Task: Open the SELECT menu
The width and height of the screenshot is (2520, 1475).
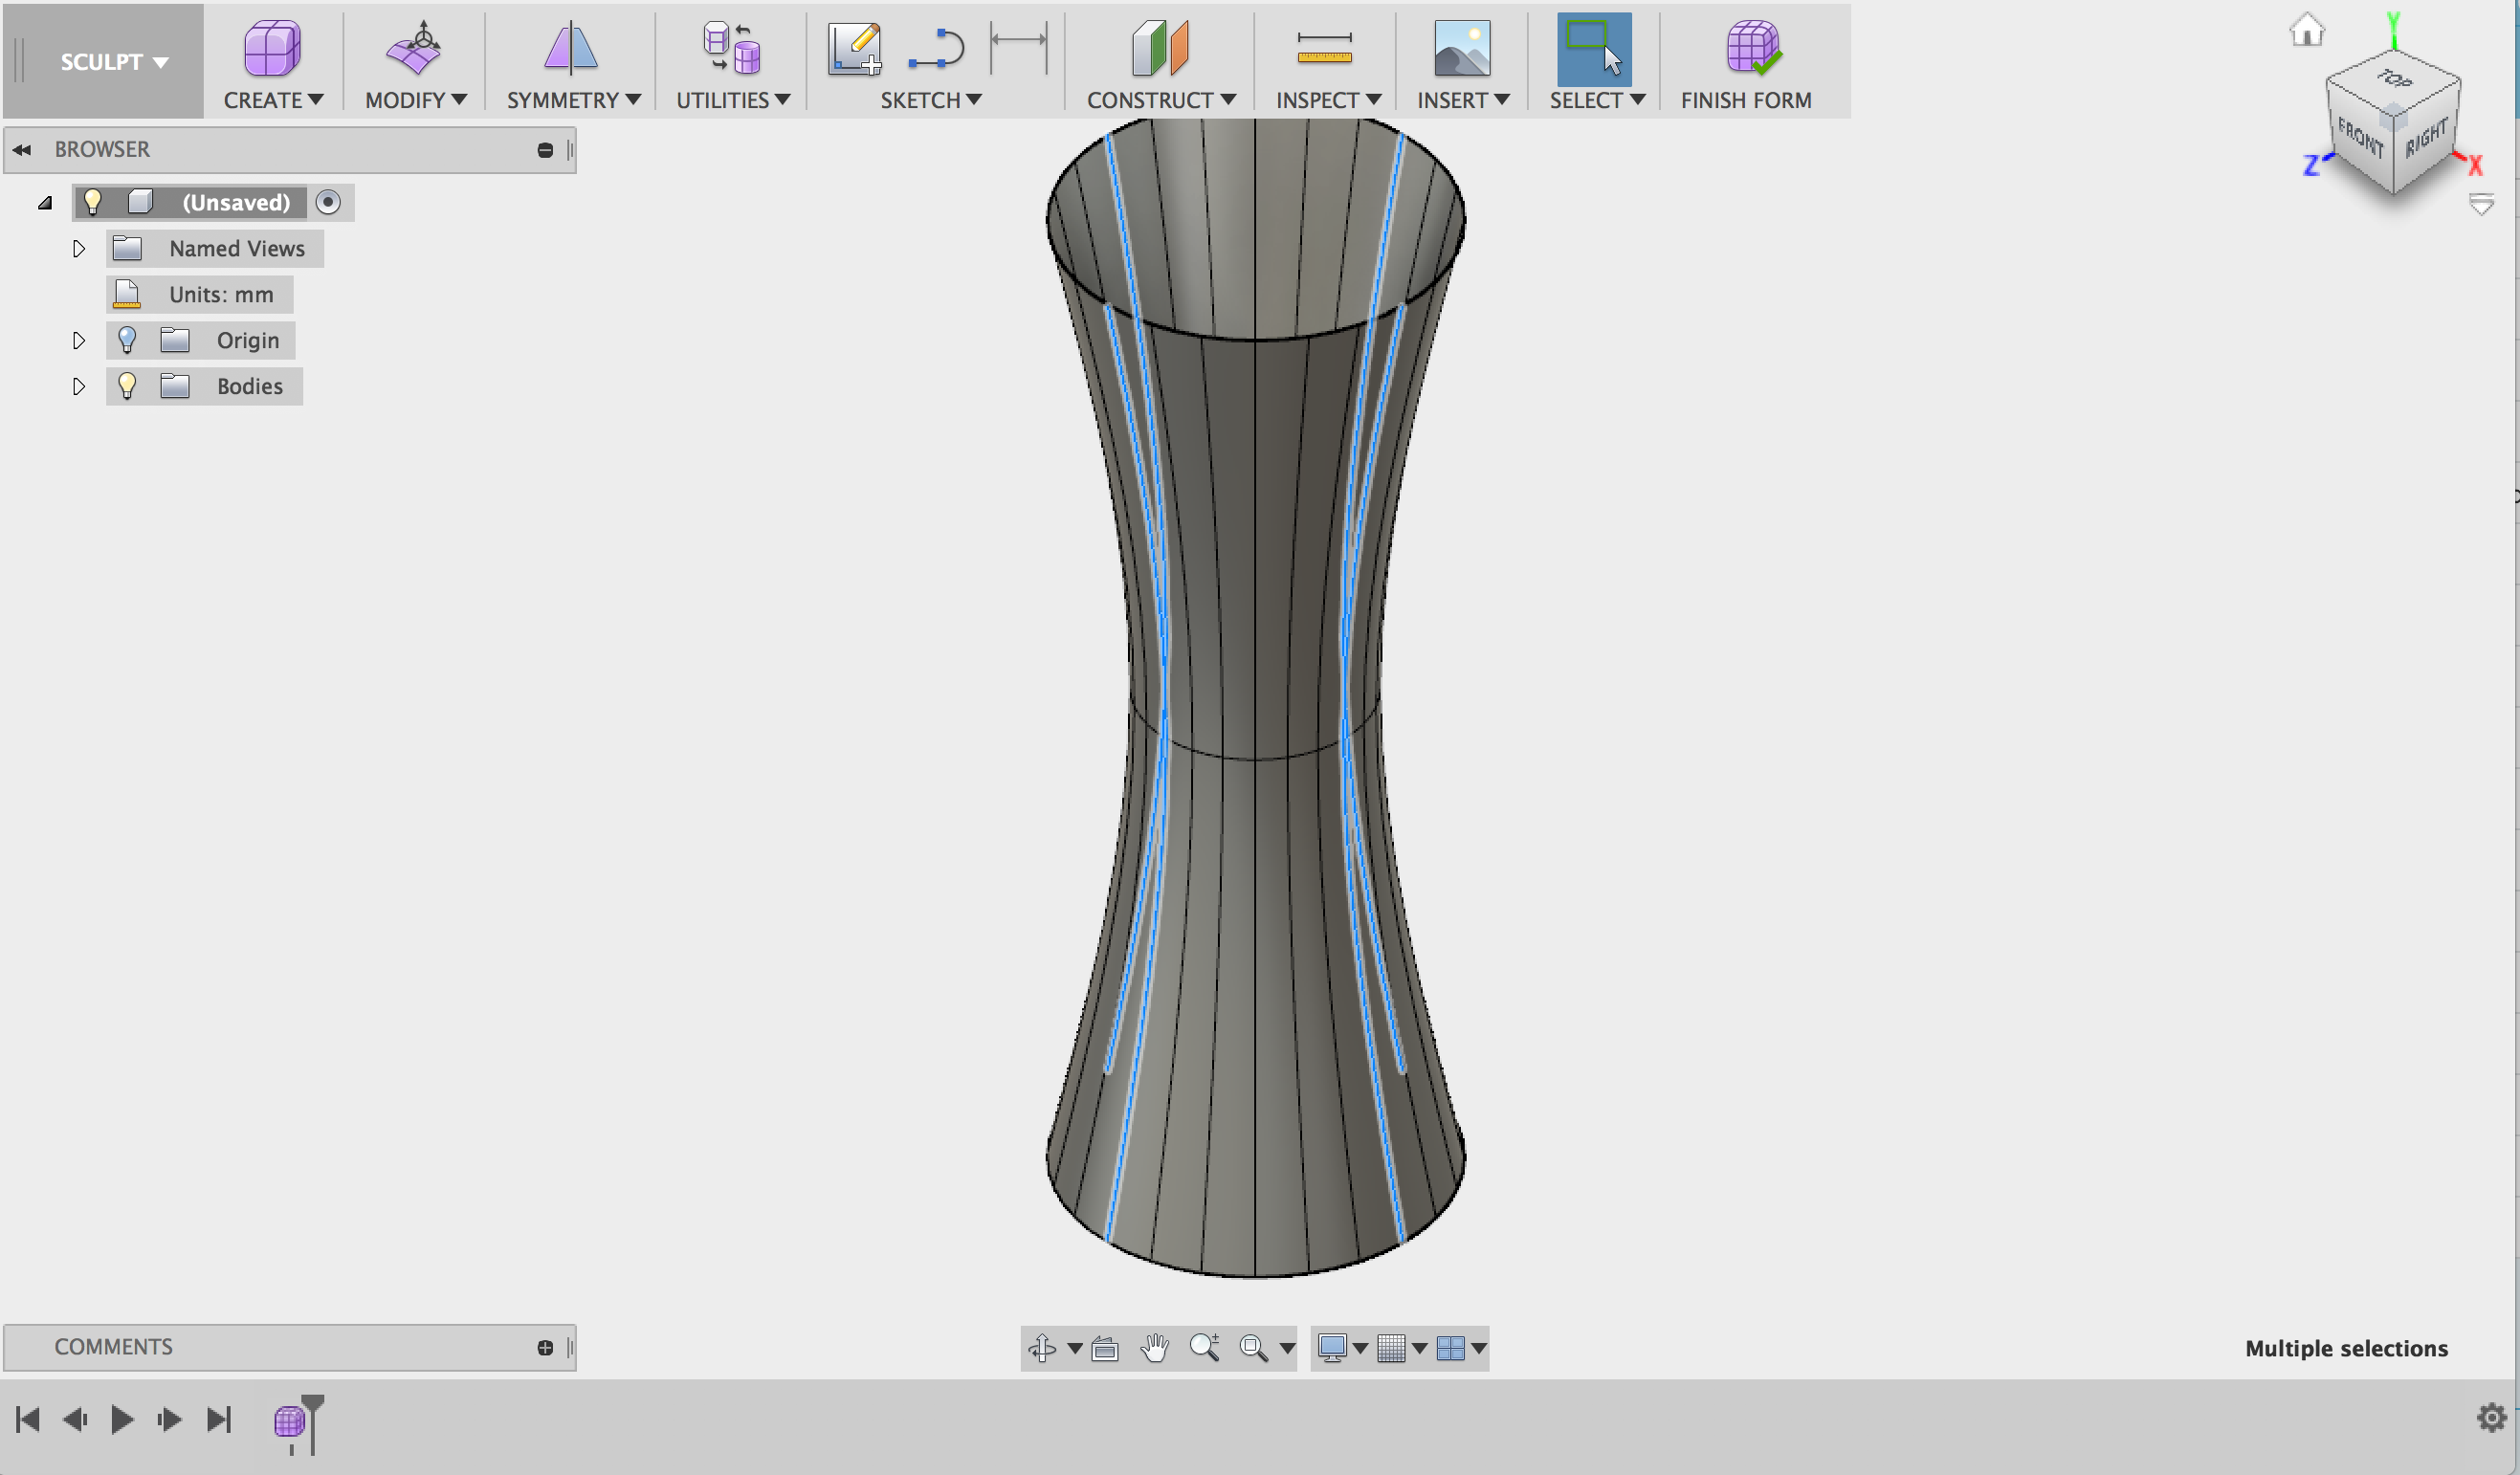Action: point(1597,100)
